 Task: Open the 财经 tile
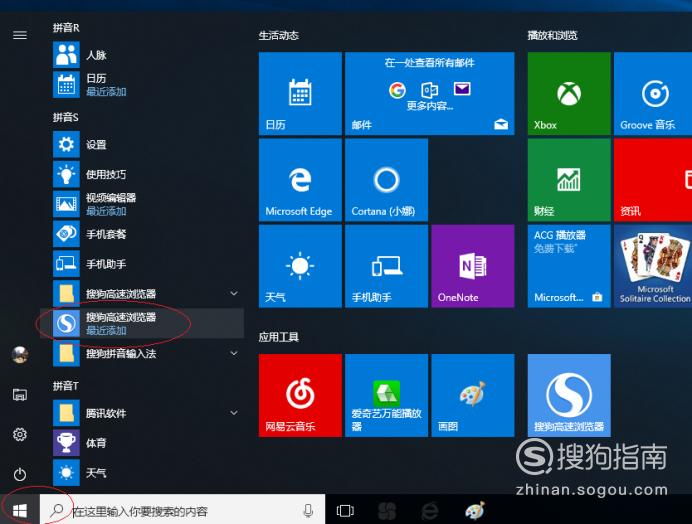click(x=569, y=180)
